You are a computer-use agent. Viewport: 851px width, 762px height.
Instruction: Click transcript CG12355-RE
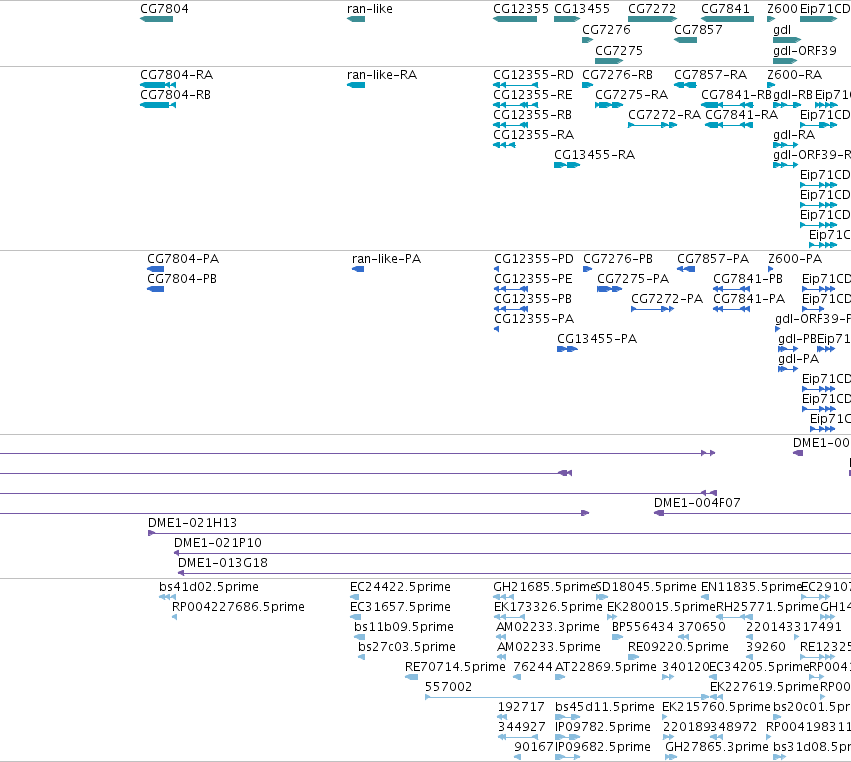532,95
